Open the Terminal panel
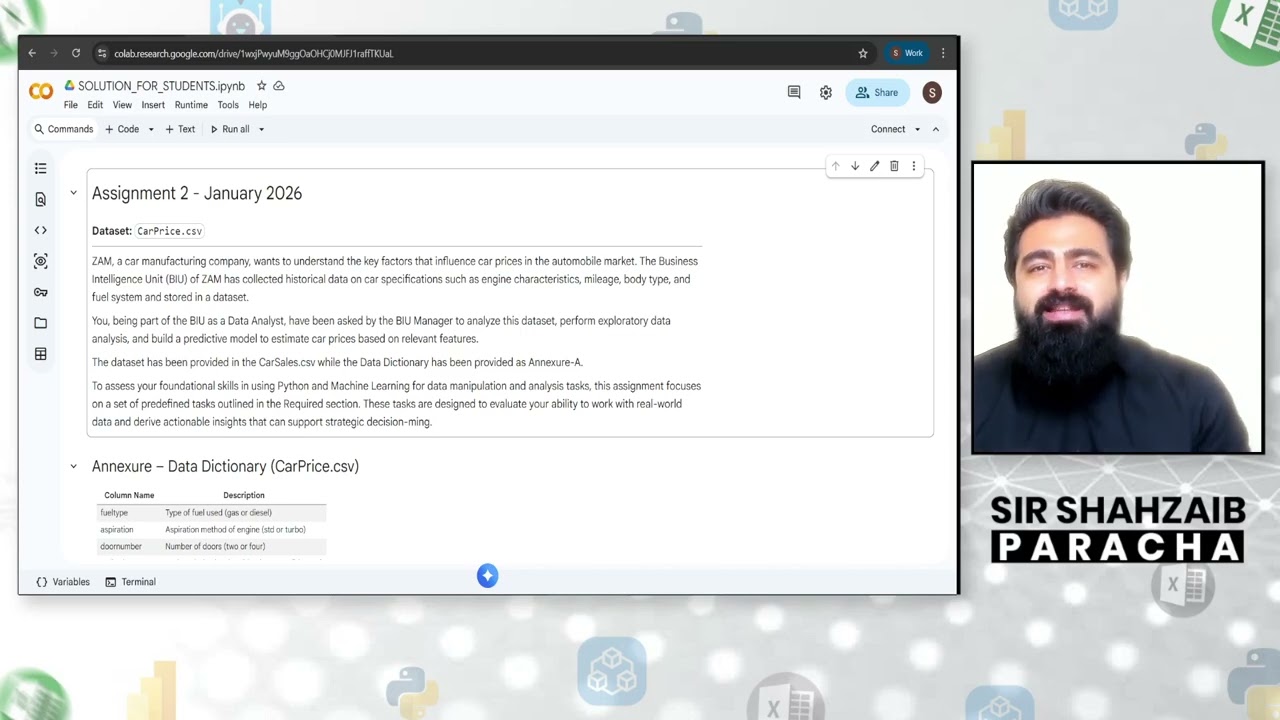Image resolution: width=1280 pixels, height=720 pixels. click(x=130, y=582)
